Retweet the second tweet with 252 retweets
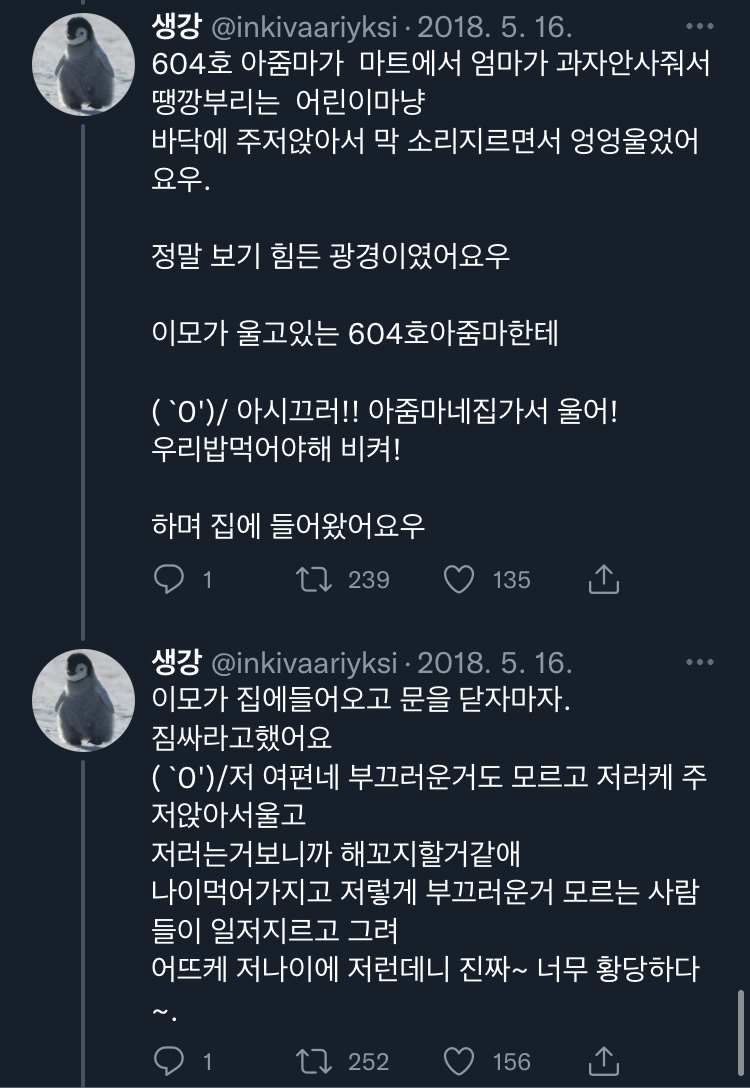750x1088 pixels. [316, 1060]
